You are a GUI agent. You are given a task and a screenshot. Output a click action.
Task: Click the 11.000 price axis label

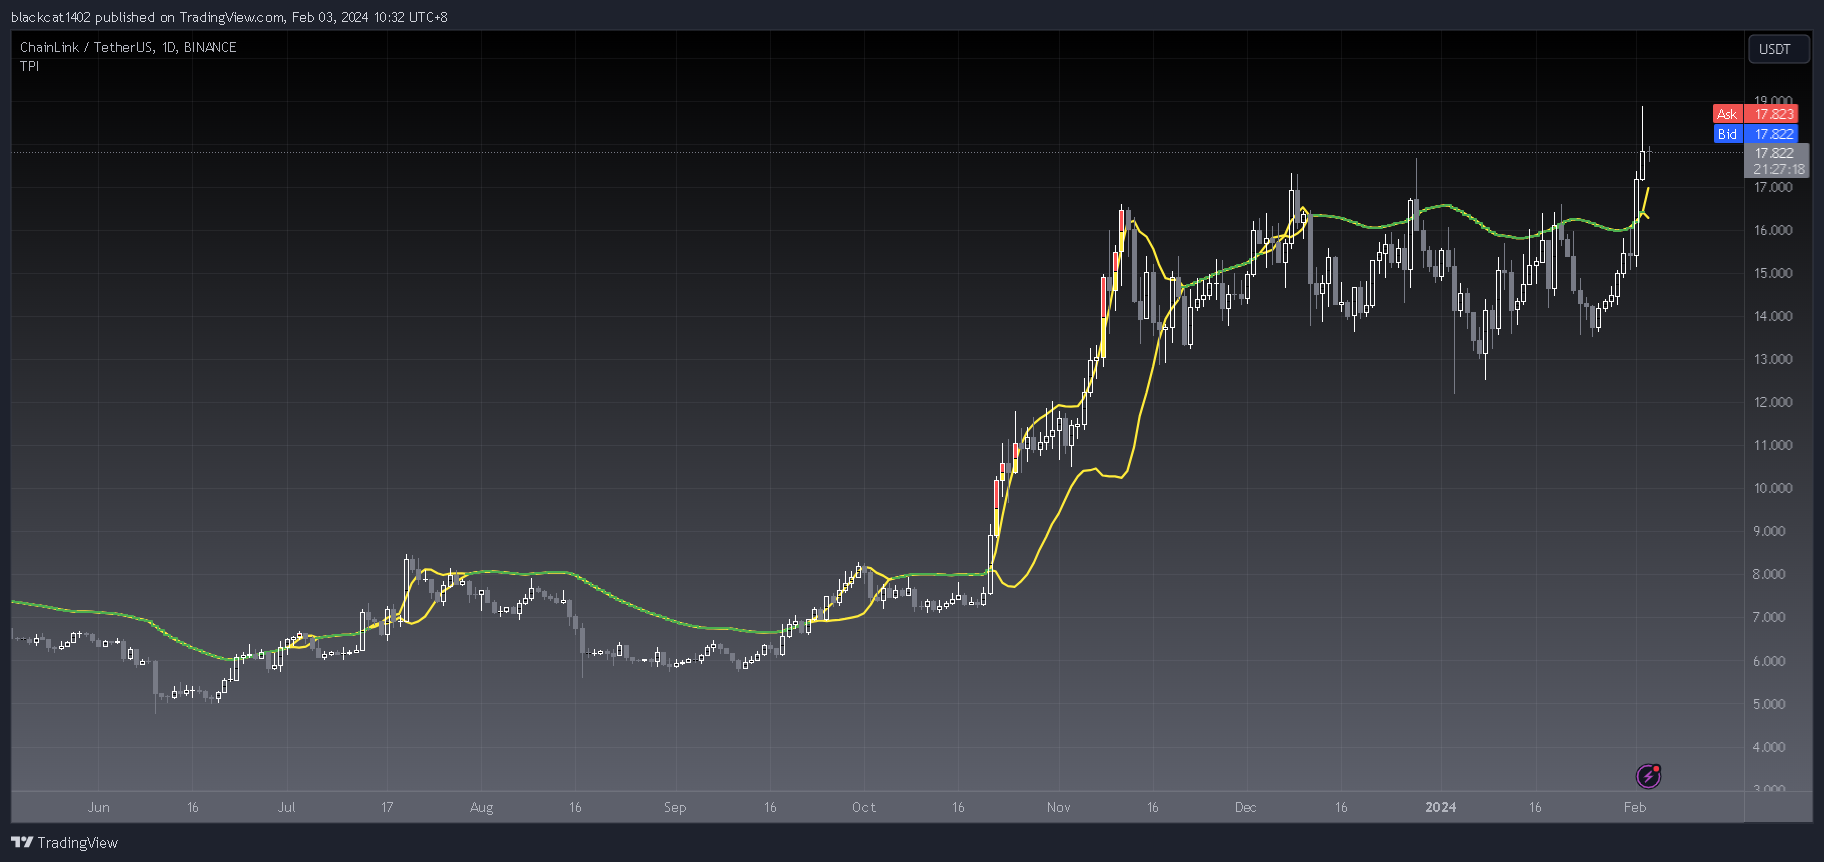1773,445
